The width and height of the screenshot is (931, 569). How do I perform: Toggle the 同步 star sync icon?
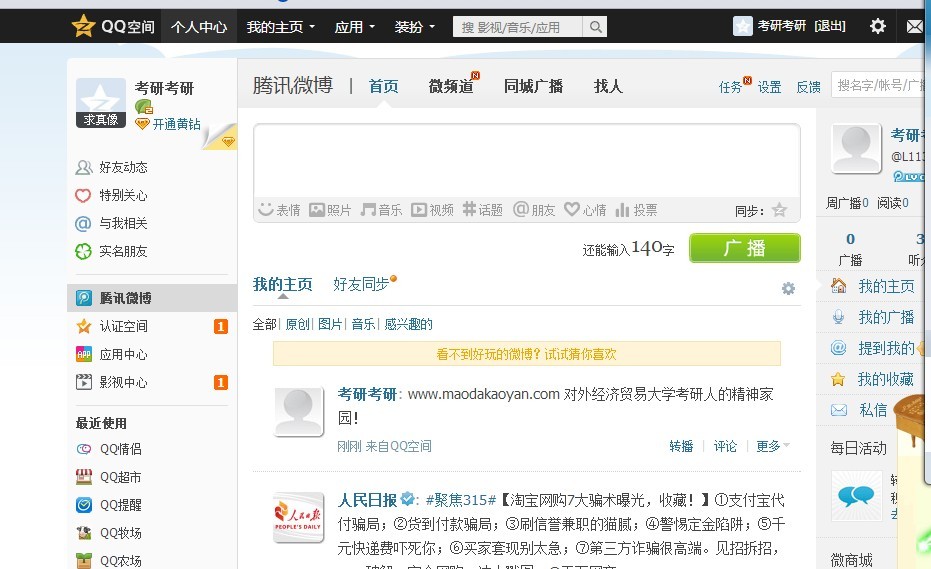click(x=779, y=210)
